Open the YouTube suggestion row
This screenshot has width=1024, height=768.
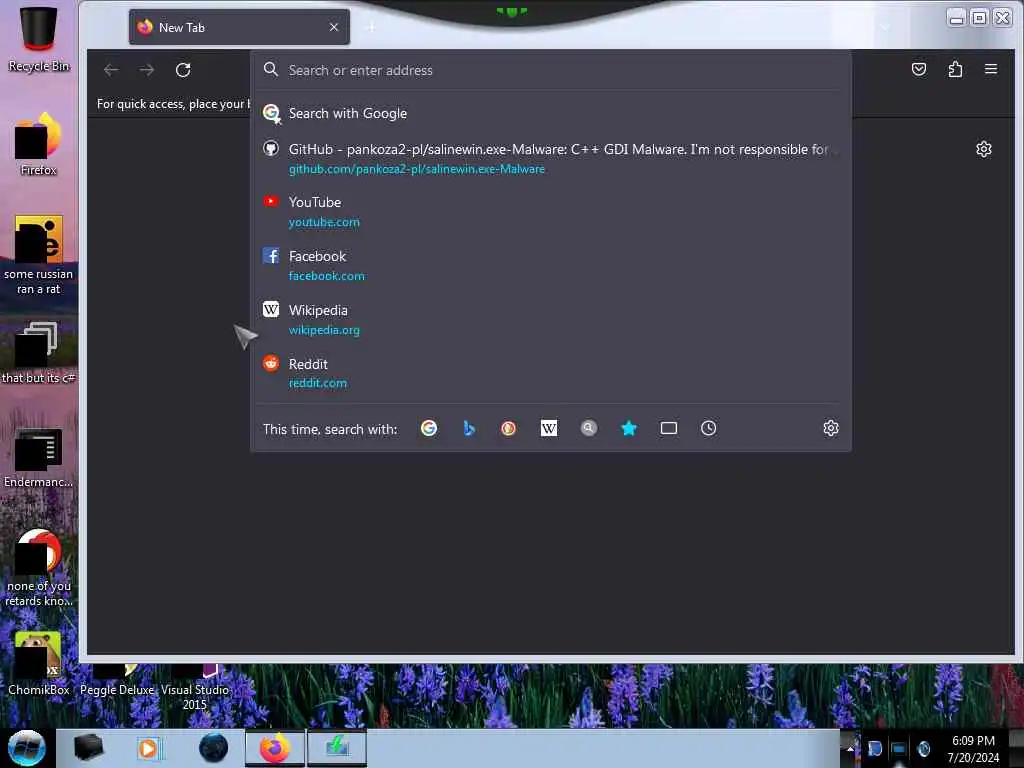click(x=551, y=212)
